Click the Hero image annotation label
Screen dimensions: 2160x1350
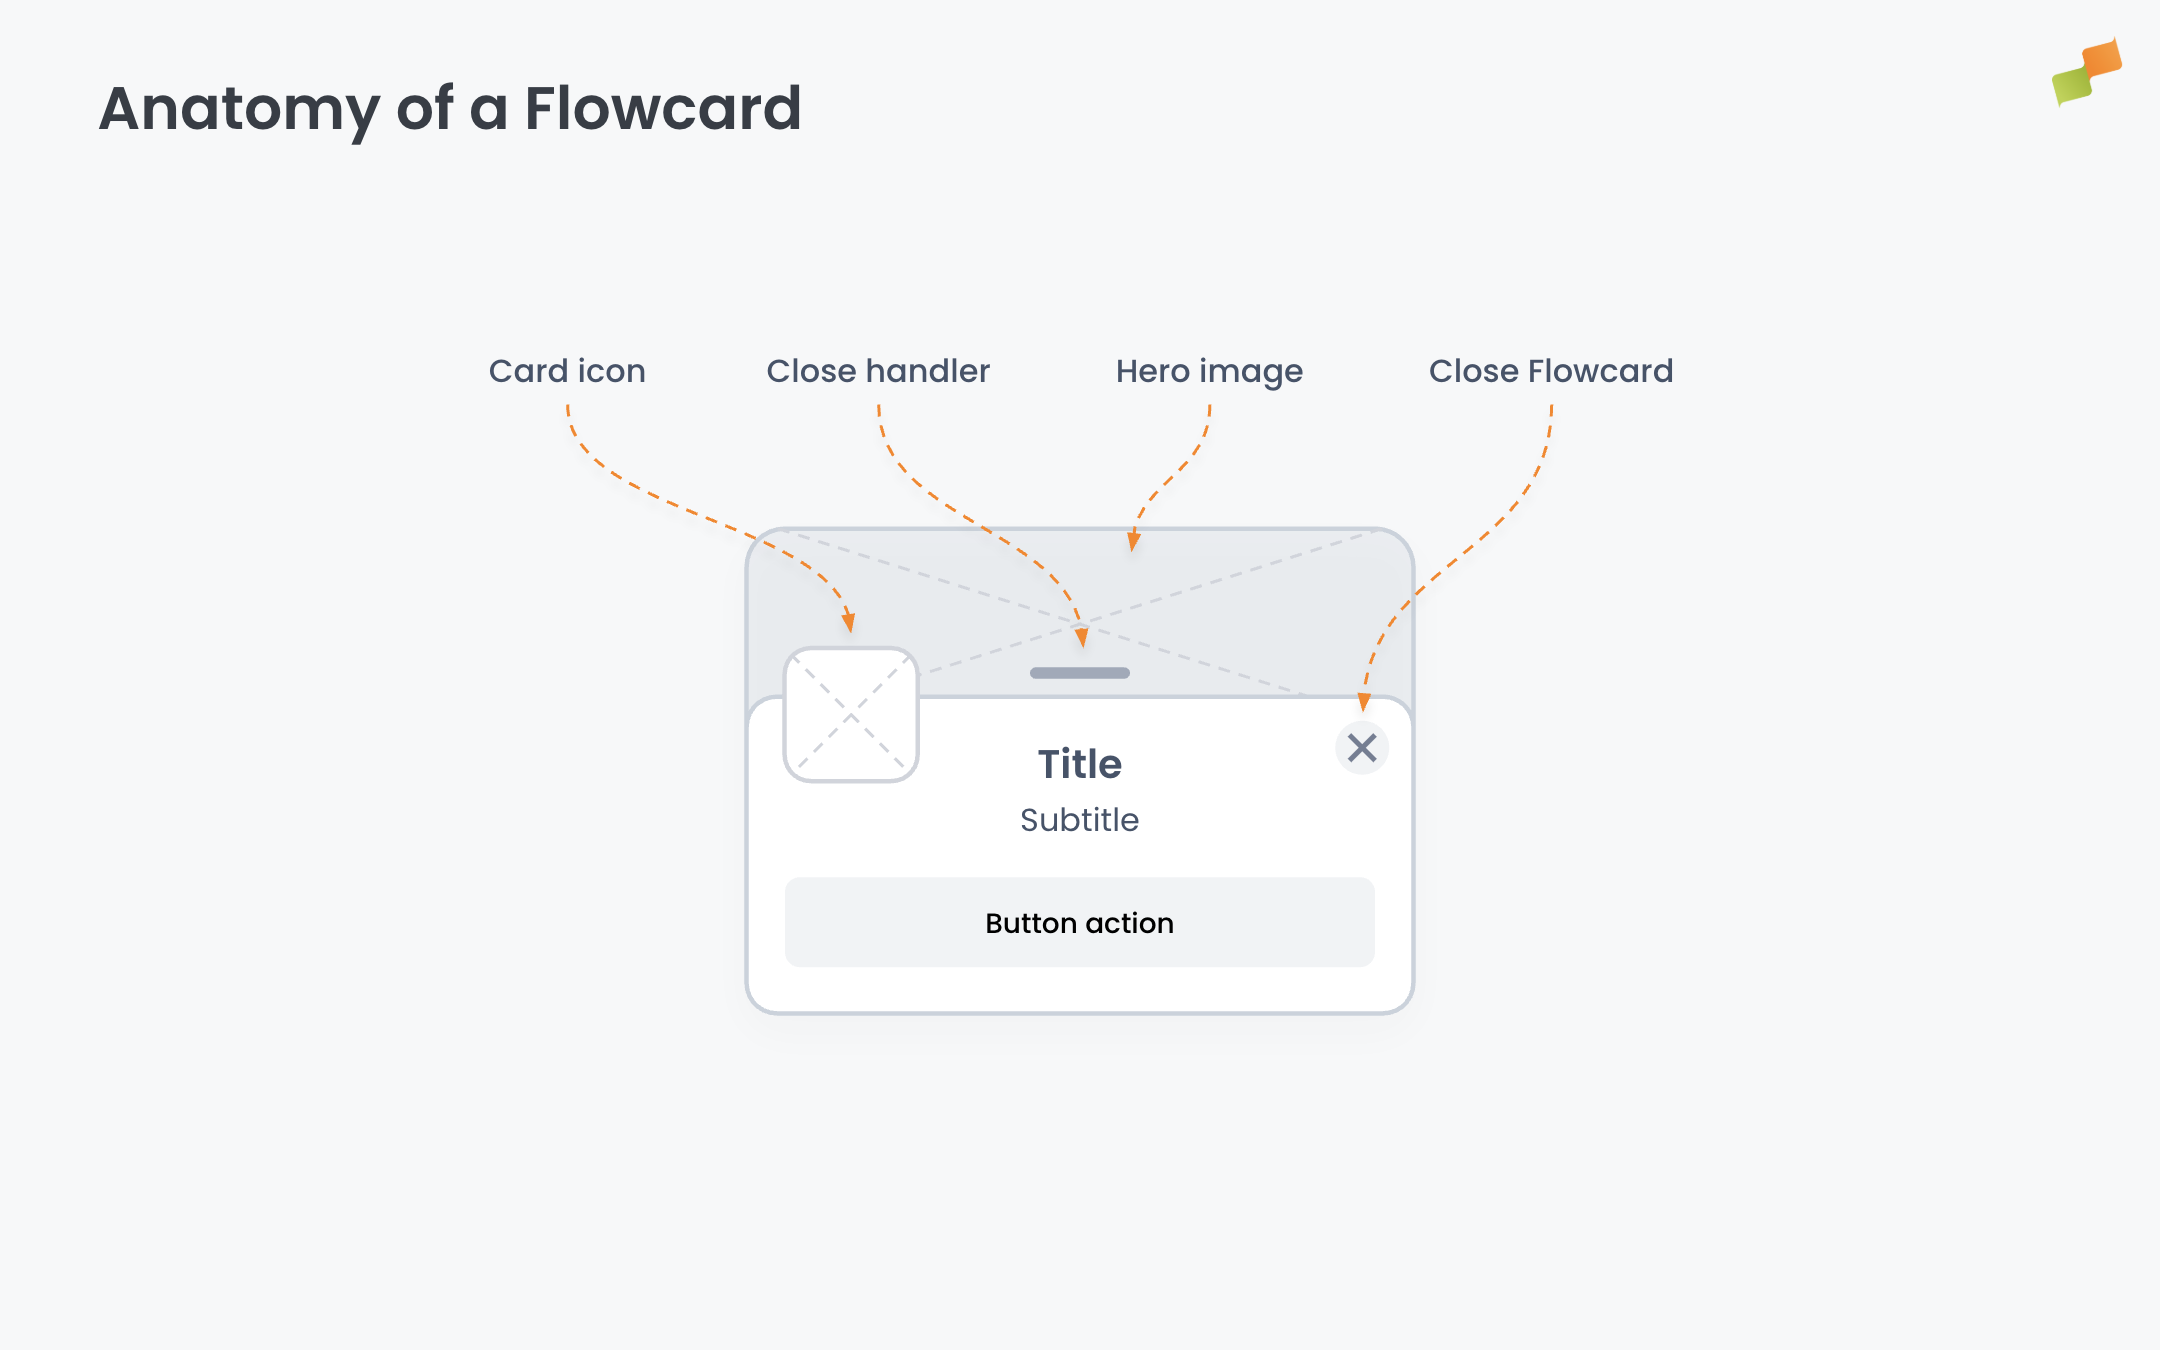click(1209, 371)
